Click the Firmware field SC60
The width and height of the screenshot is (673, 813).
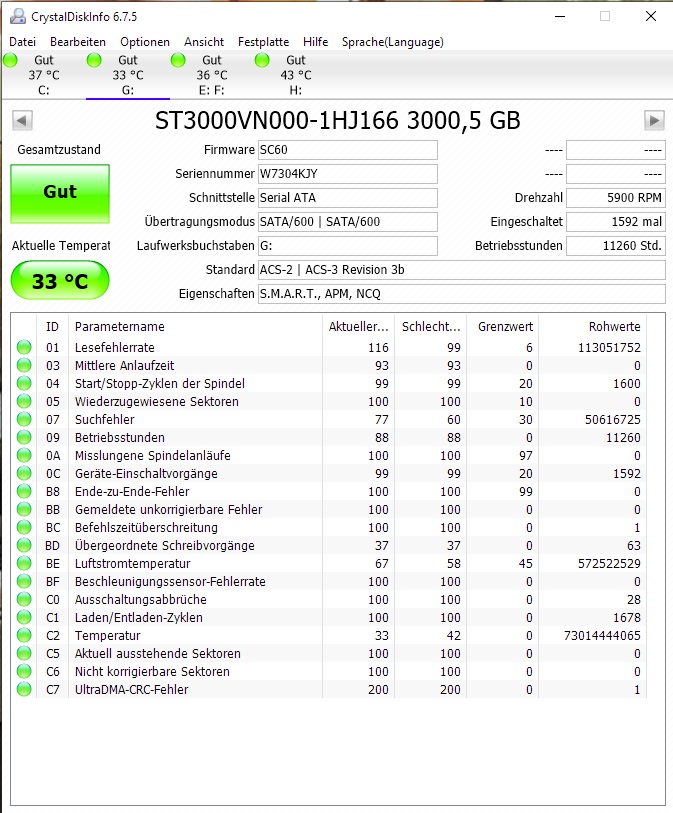pyautogui.click(x=347, y=150)
